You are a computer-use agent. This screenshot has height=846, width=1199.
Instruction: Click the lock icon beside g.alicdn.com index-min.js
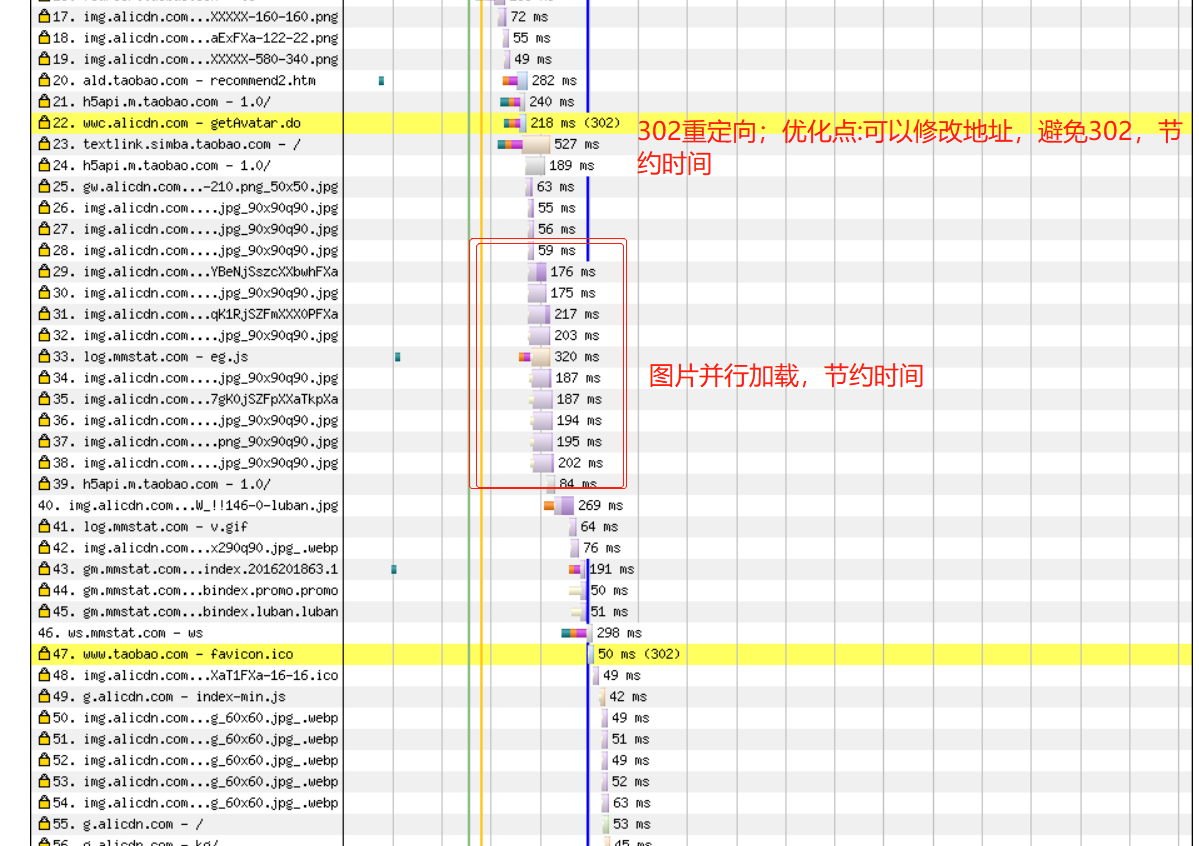pos(44,696)
